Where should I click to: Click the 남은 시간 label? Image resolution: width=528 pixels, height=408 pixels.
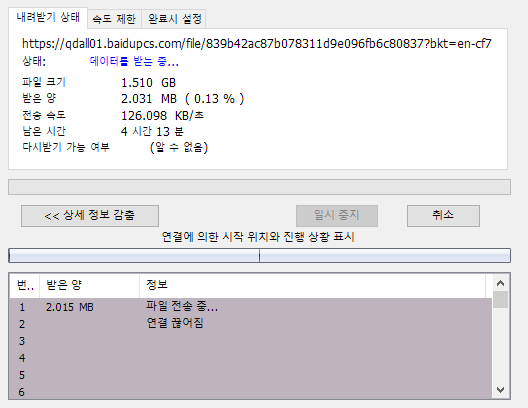tap(44, 131)
